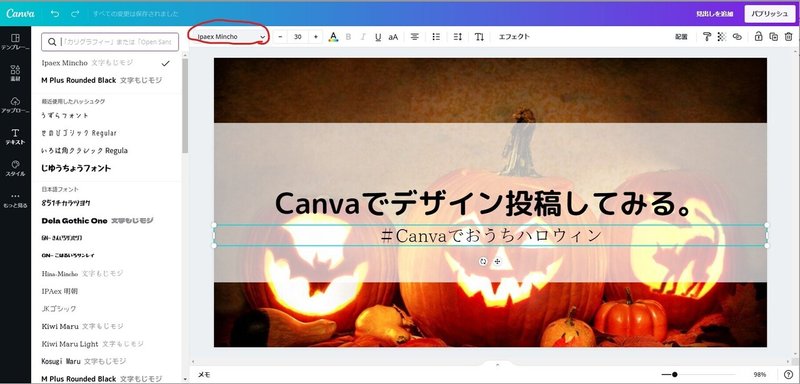Viewport: 800px width, 384px height.
Task: Select the checked Ipaex Mincho font
Action: click(x=106, y=63)
